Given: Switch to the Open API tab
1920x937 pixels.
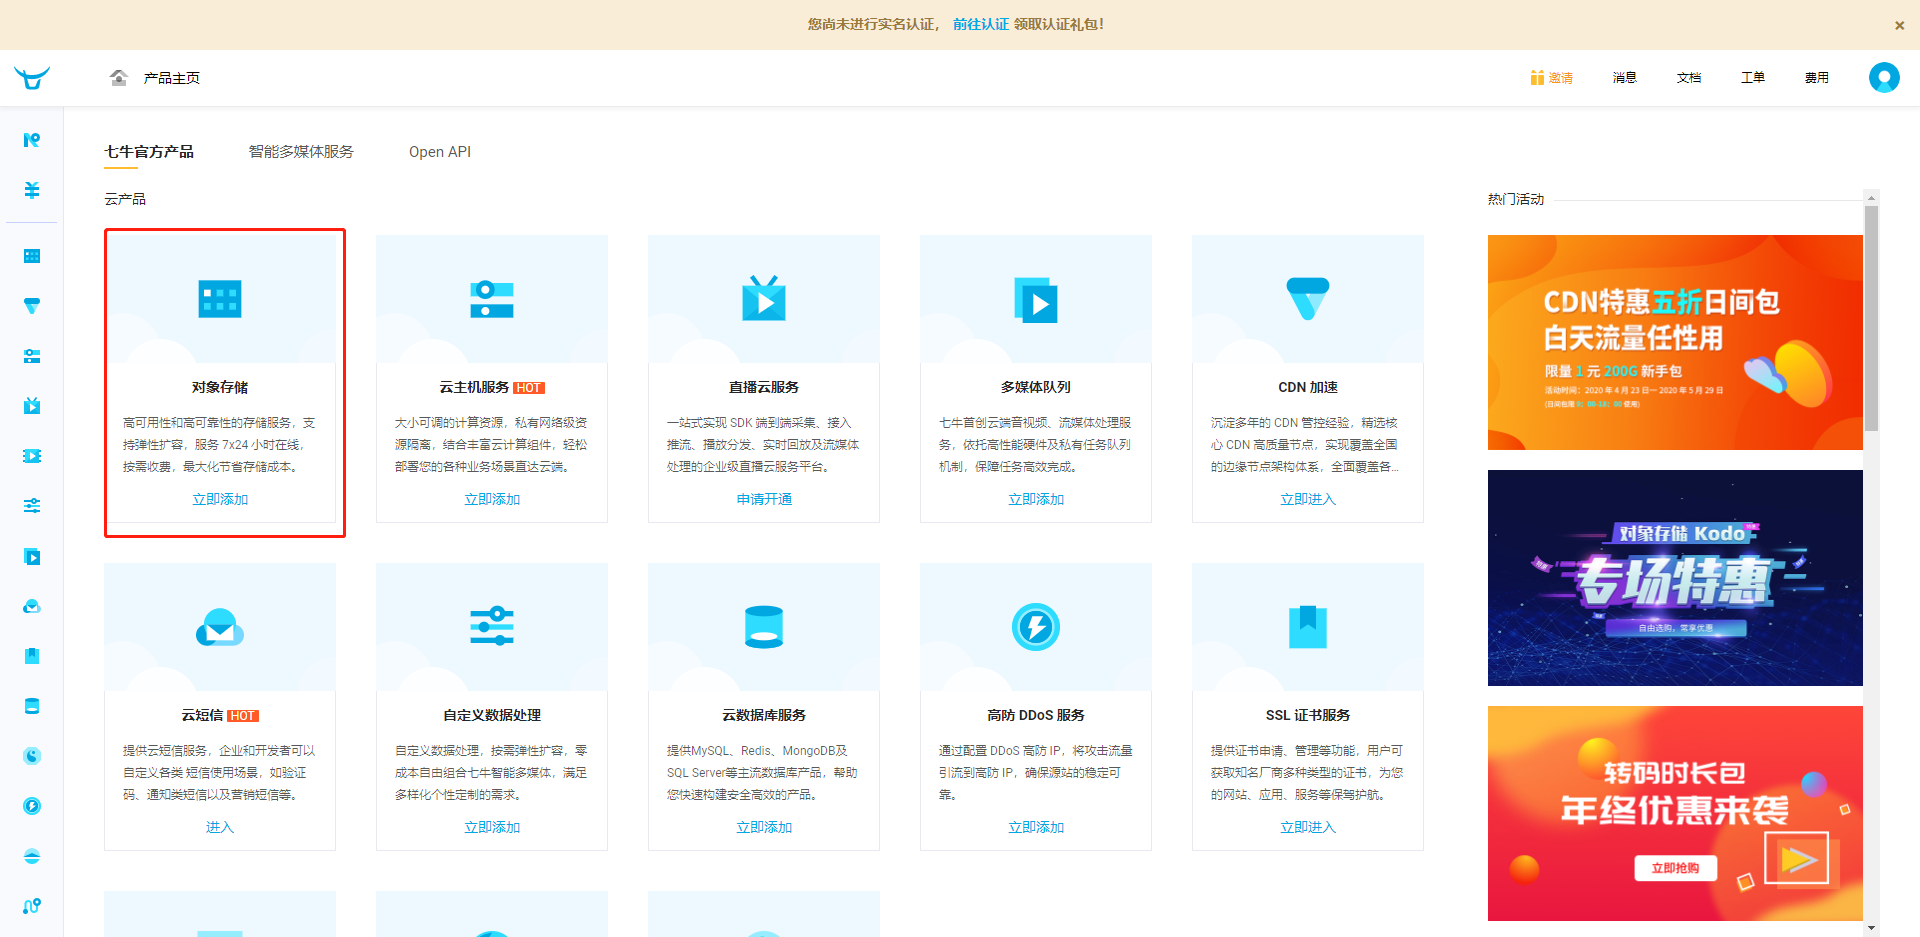Looking at the screenshot, I should point(440,152).
